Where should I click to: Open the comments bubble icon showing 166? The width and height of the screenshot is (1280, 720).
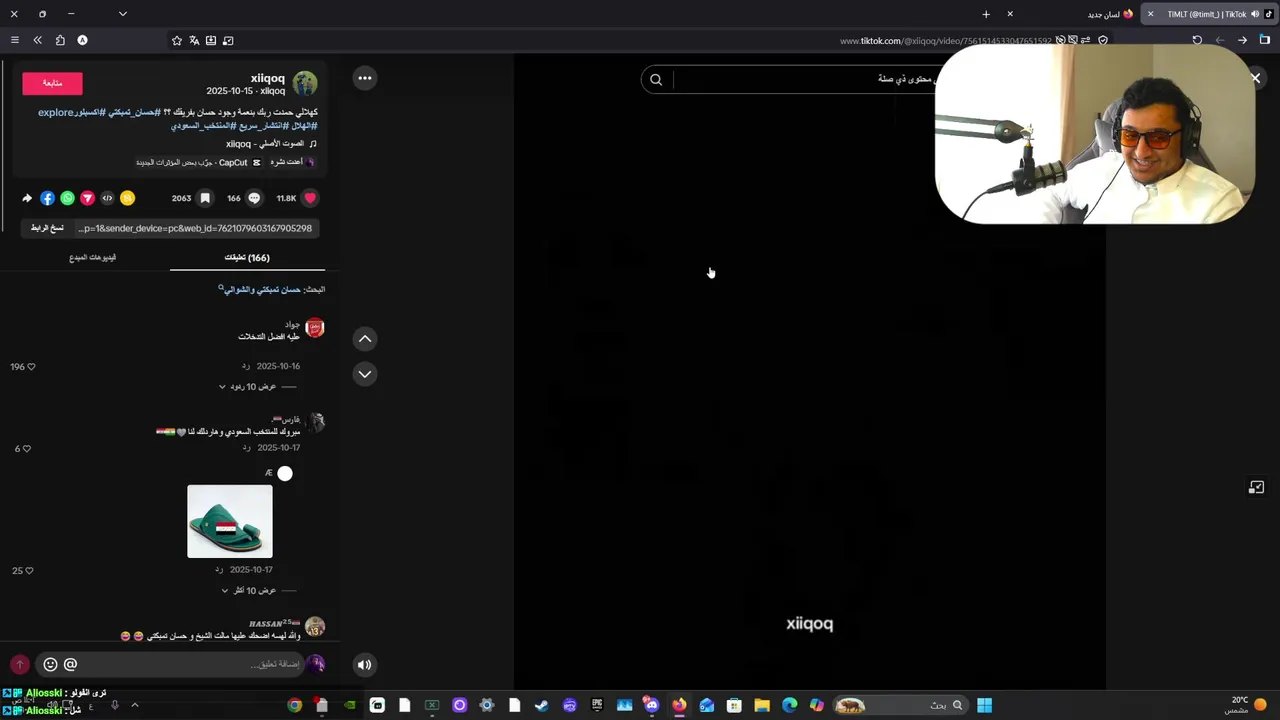click(x=254, y=198)
